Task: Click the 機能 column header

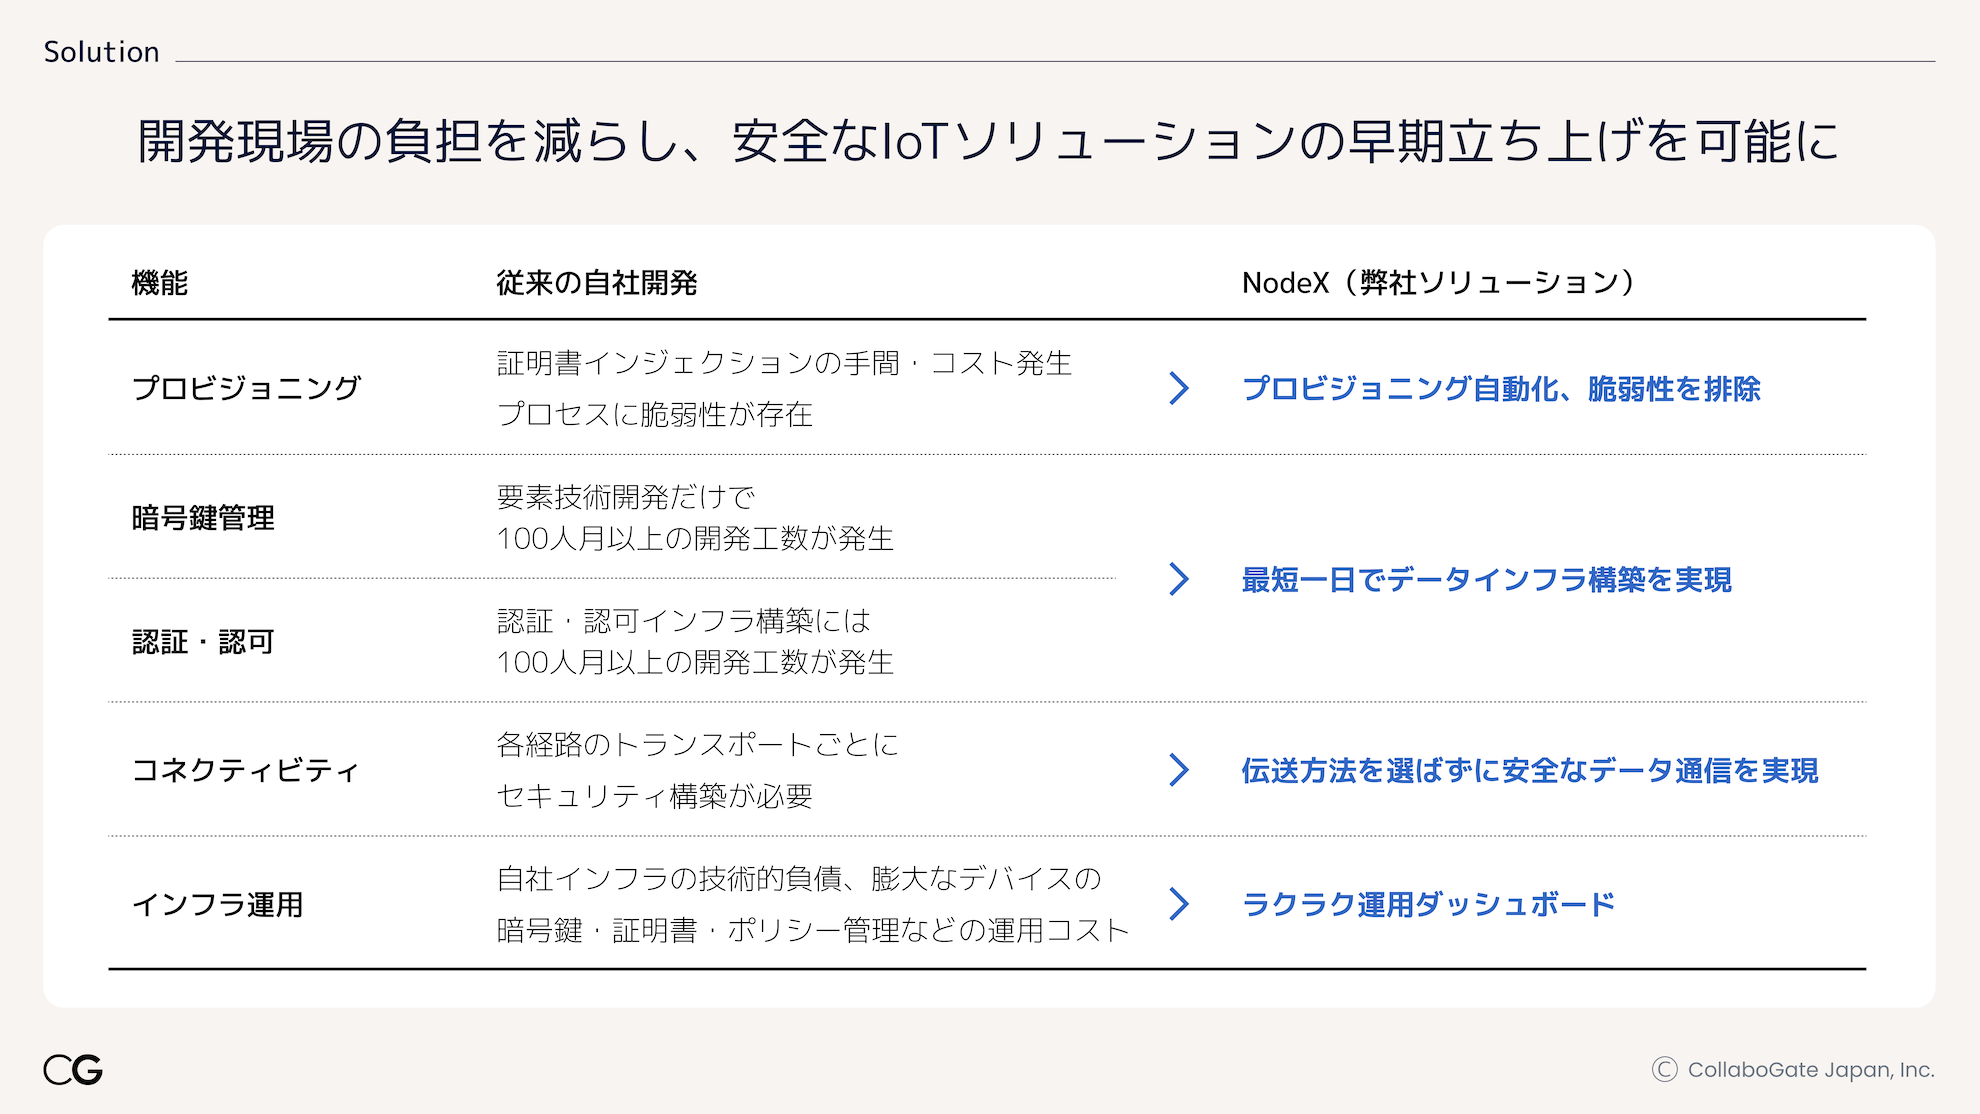Action: click(x=160, y=283)
